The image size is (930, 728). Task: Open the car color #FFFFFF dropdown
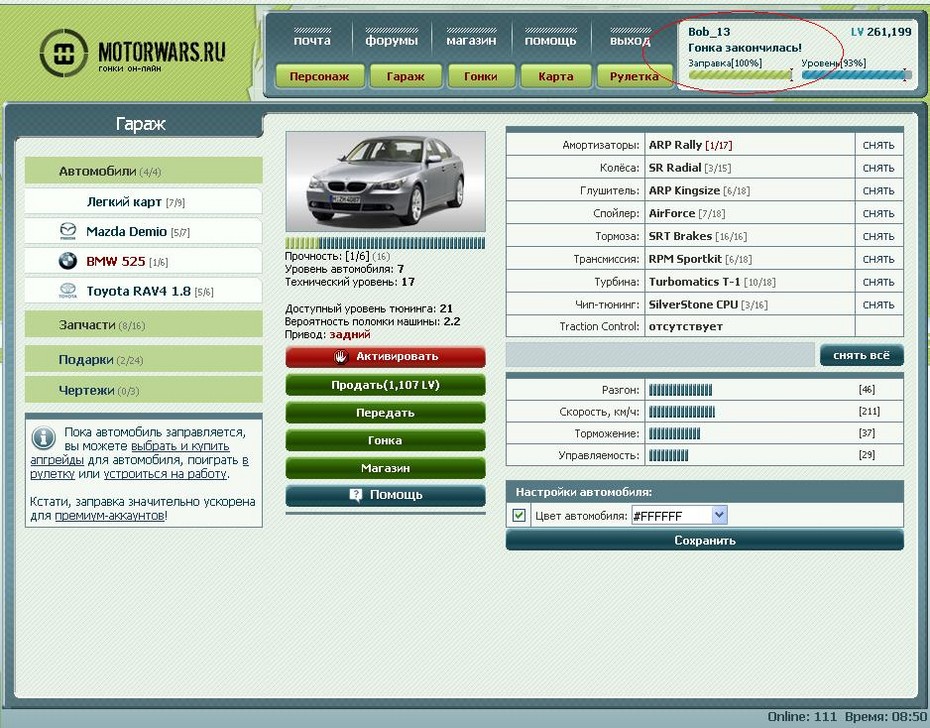679,516
